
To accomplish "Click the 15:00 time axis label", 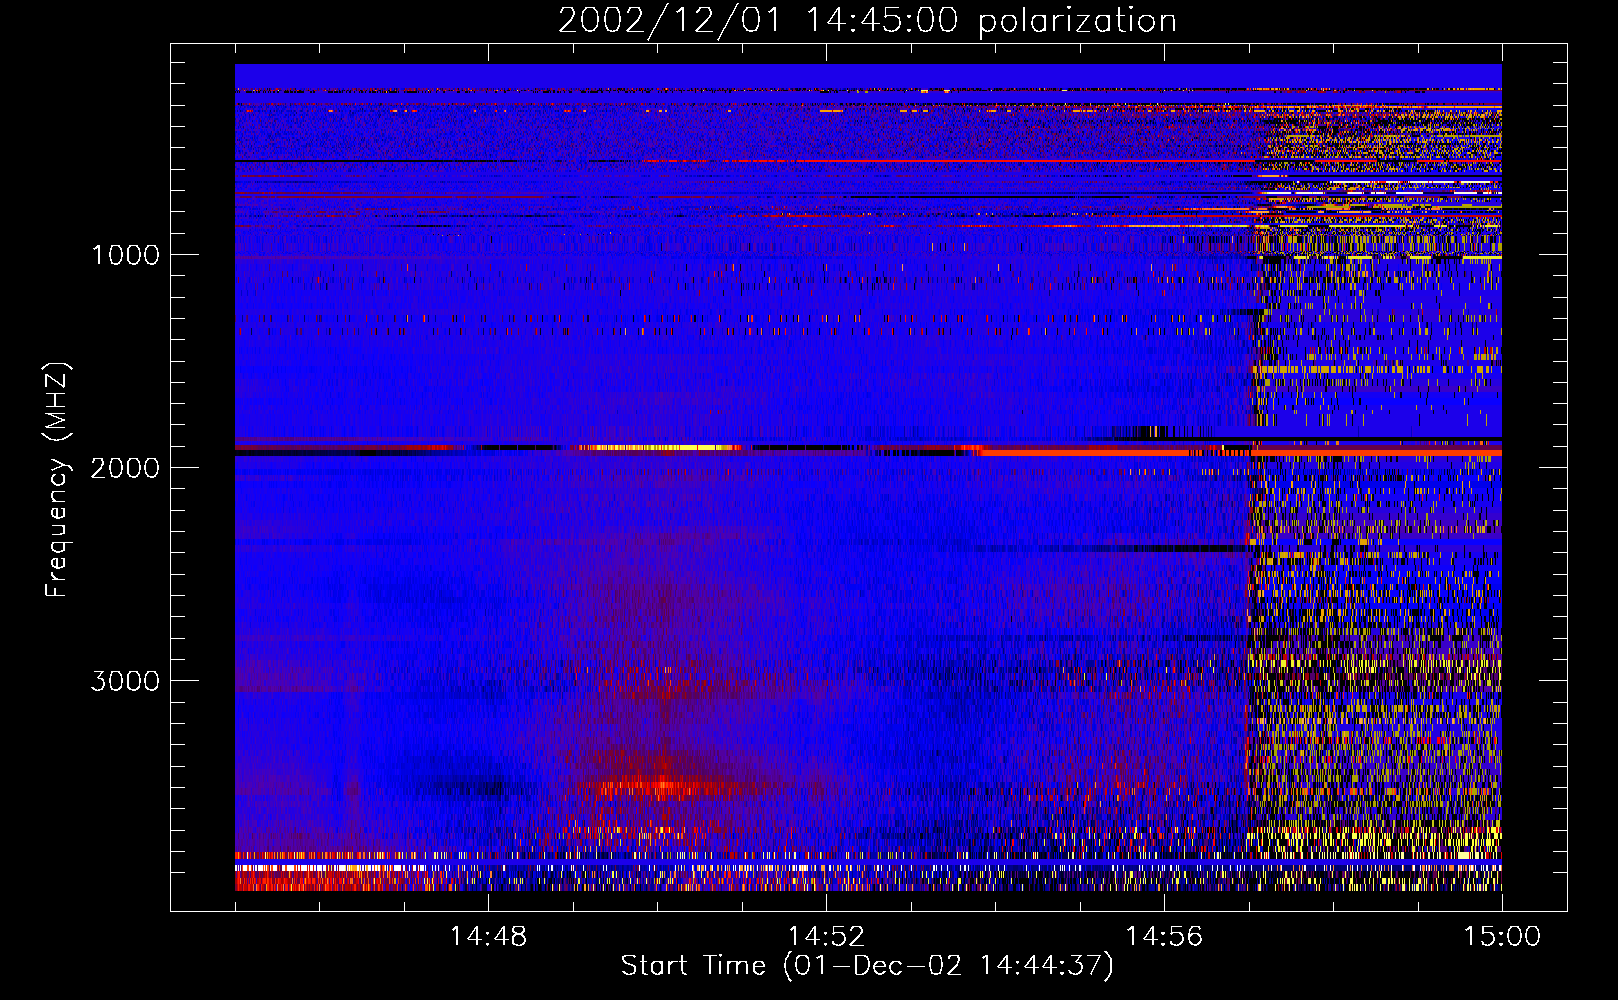I will point(1502,937).
